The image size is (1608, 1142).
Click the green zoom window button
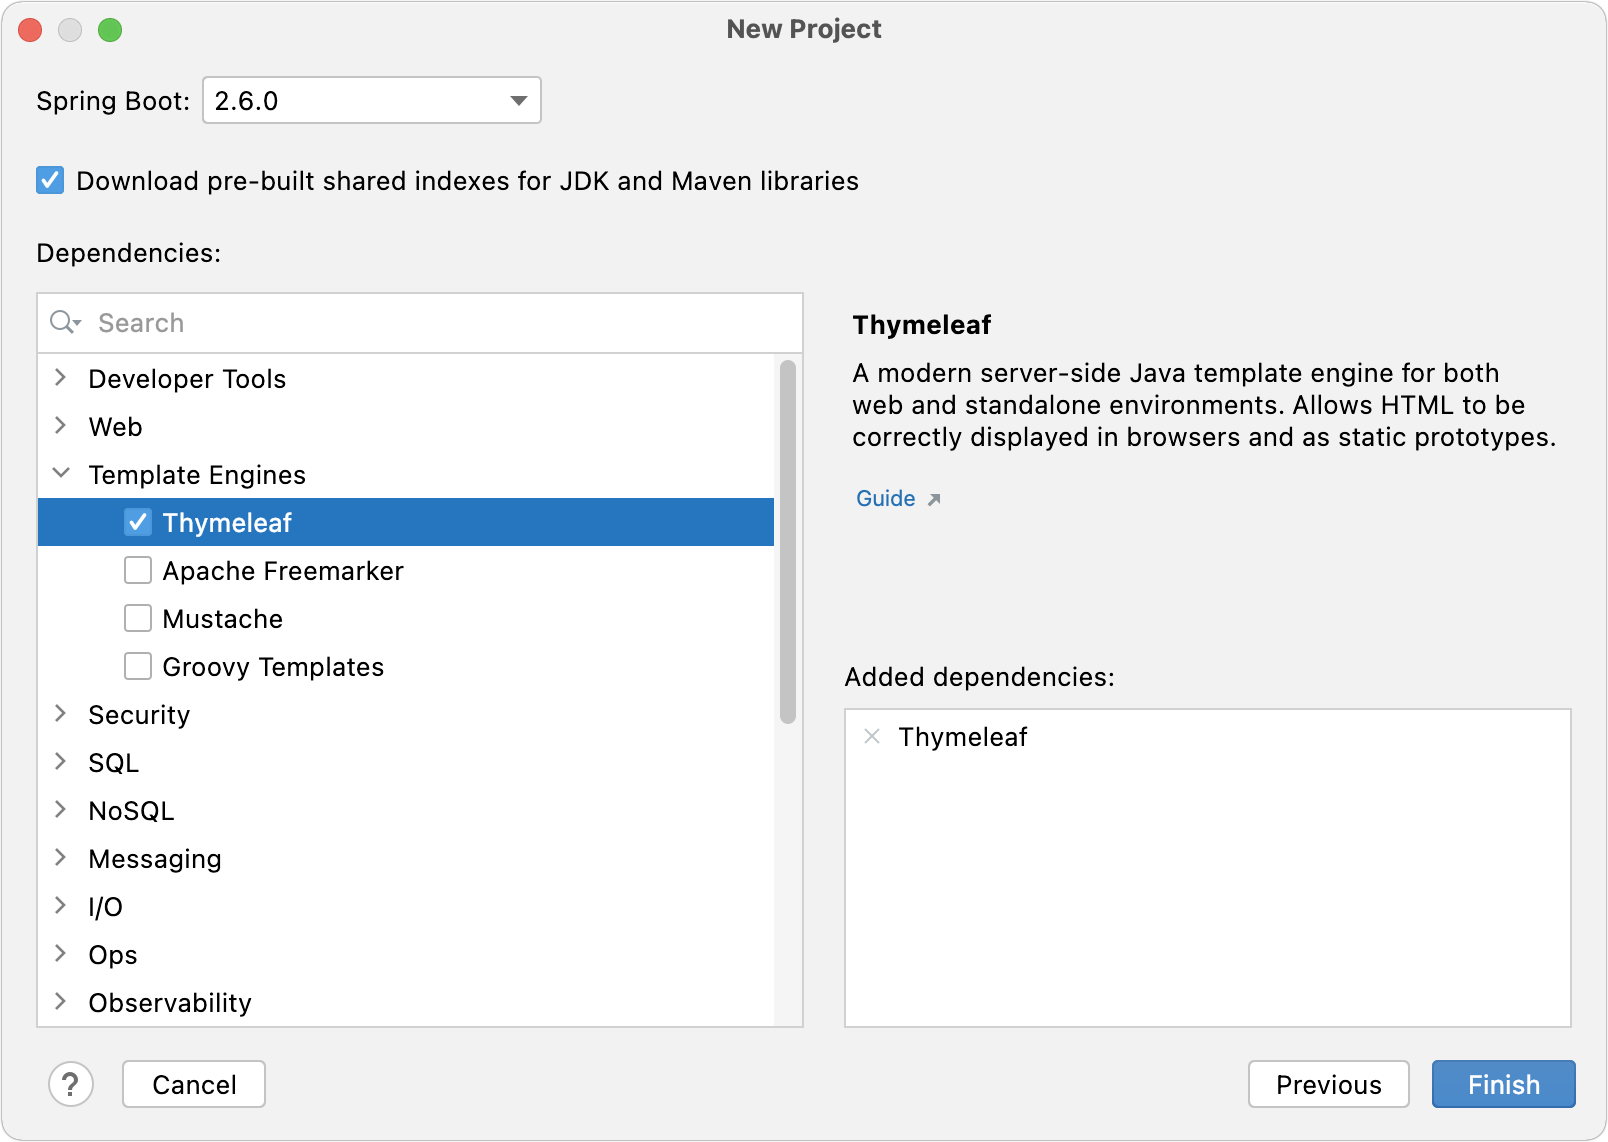(110, 30)
